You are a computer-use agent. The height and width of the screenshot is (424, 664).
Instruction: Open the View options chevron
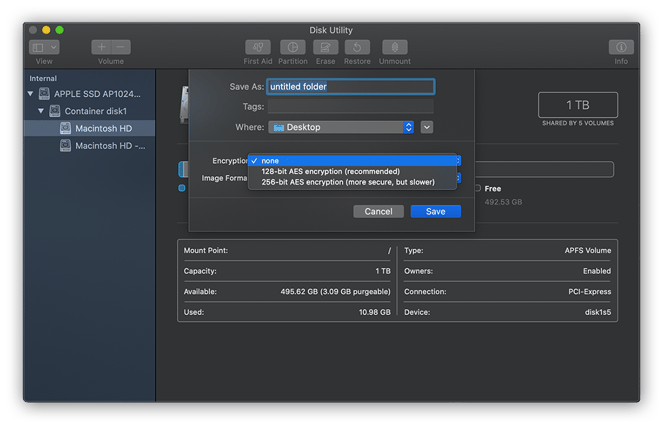pyautogui.click(x=54, y=47)
